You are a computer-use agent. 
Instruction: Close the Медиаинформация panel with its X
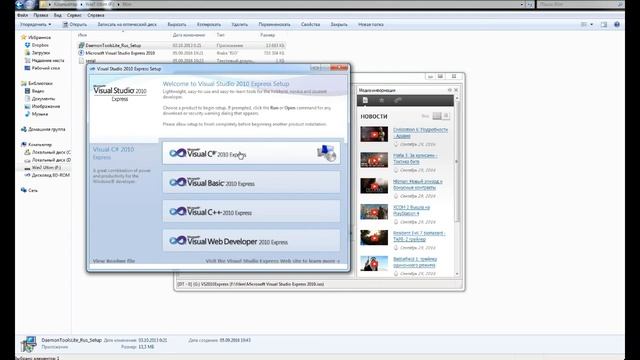tap(456, 90)
